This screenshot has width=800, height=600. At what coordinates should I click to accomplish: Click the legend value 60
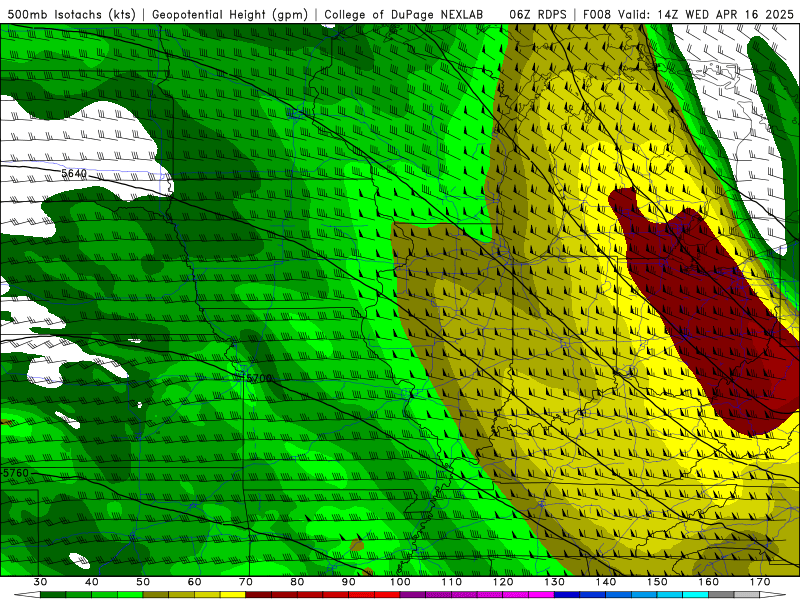click(x=194, y=582)
